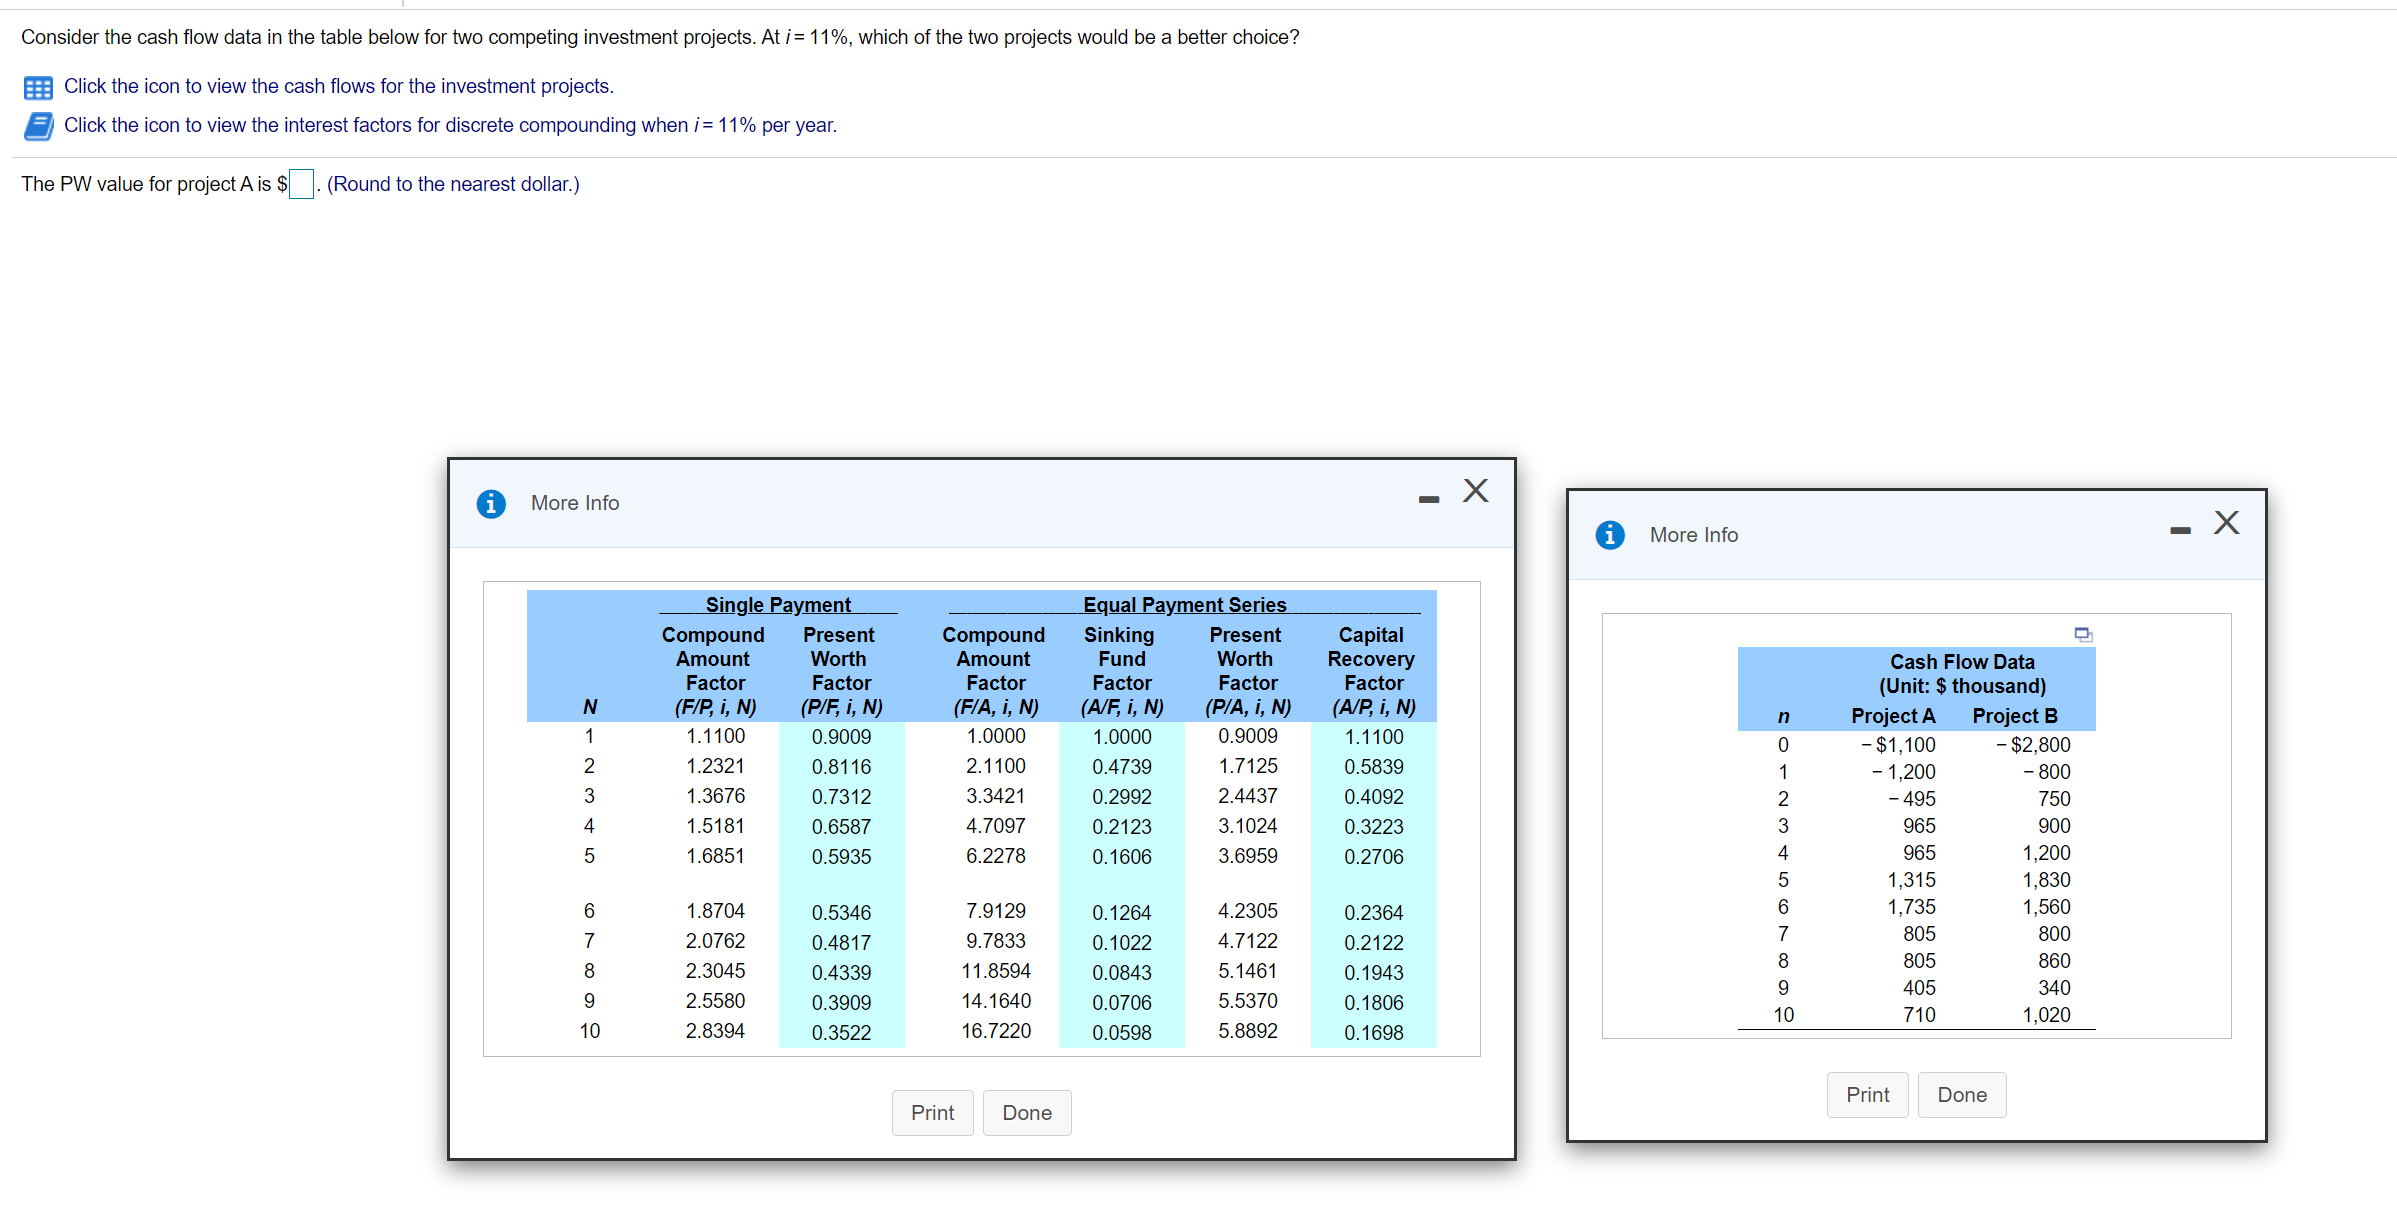Select Project A year 10 value 710
Screen dimensions: 2397x1209
(1919, 1015)
